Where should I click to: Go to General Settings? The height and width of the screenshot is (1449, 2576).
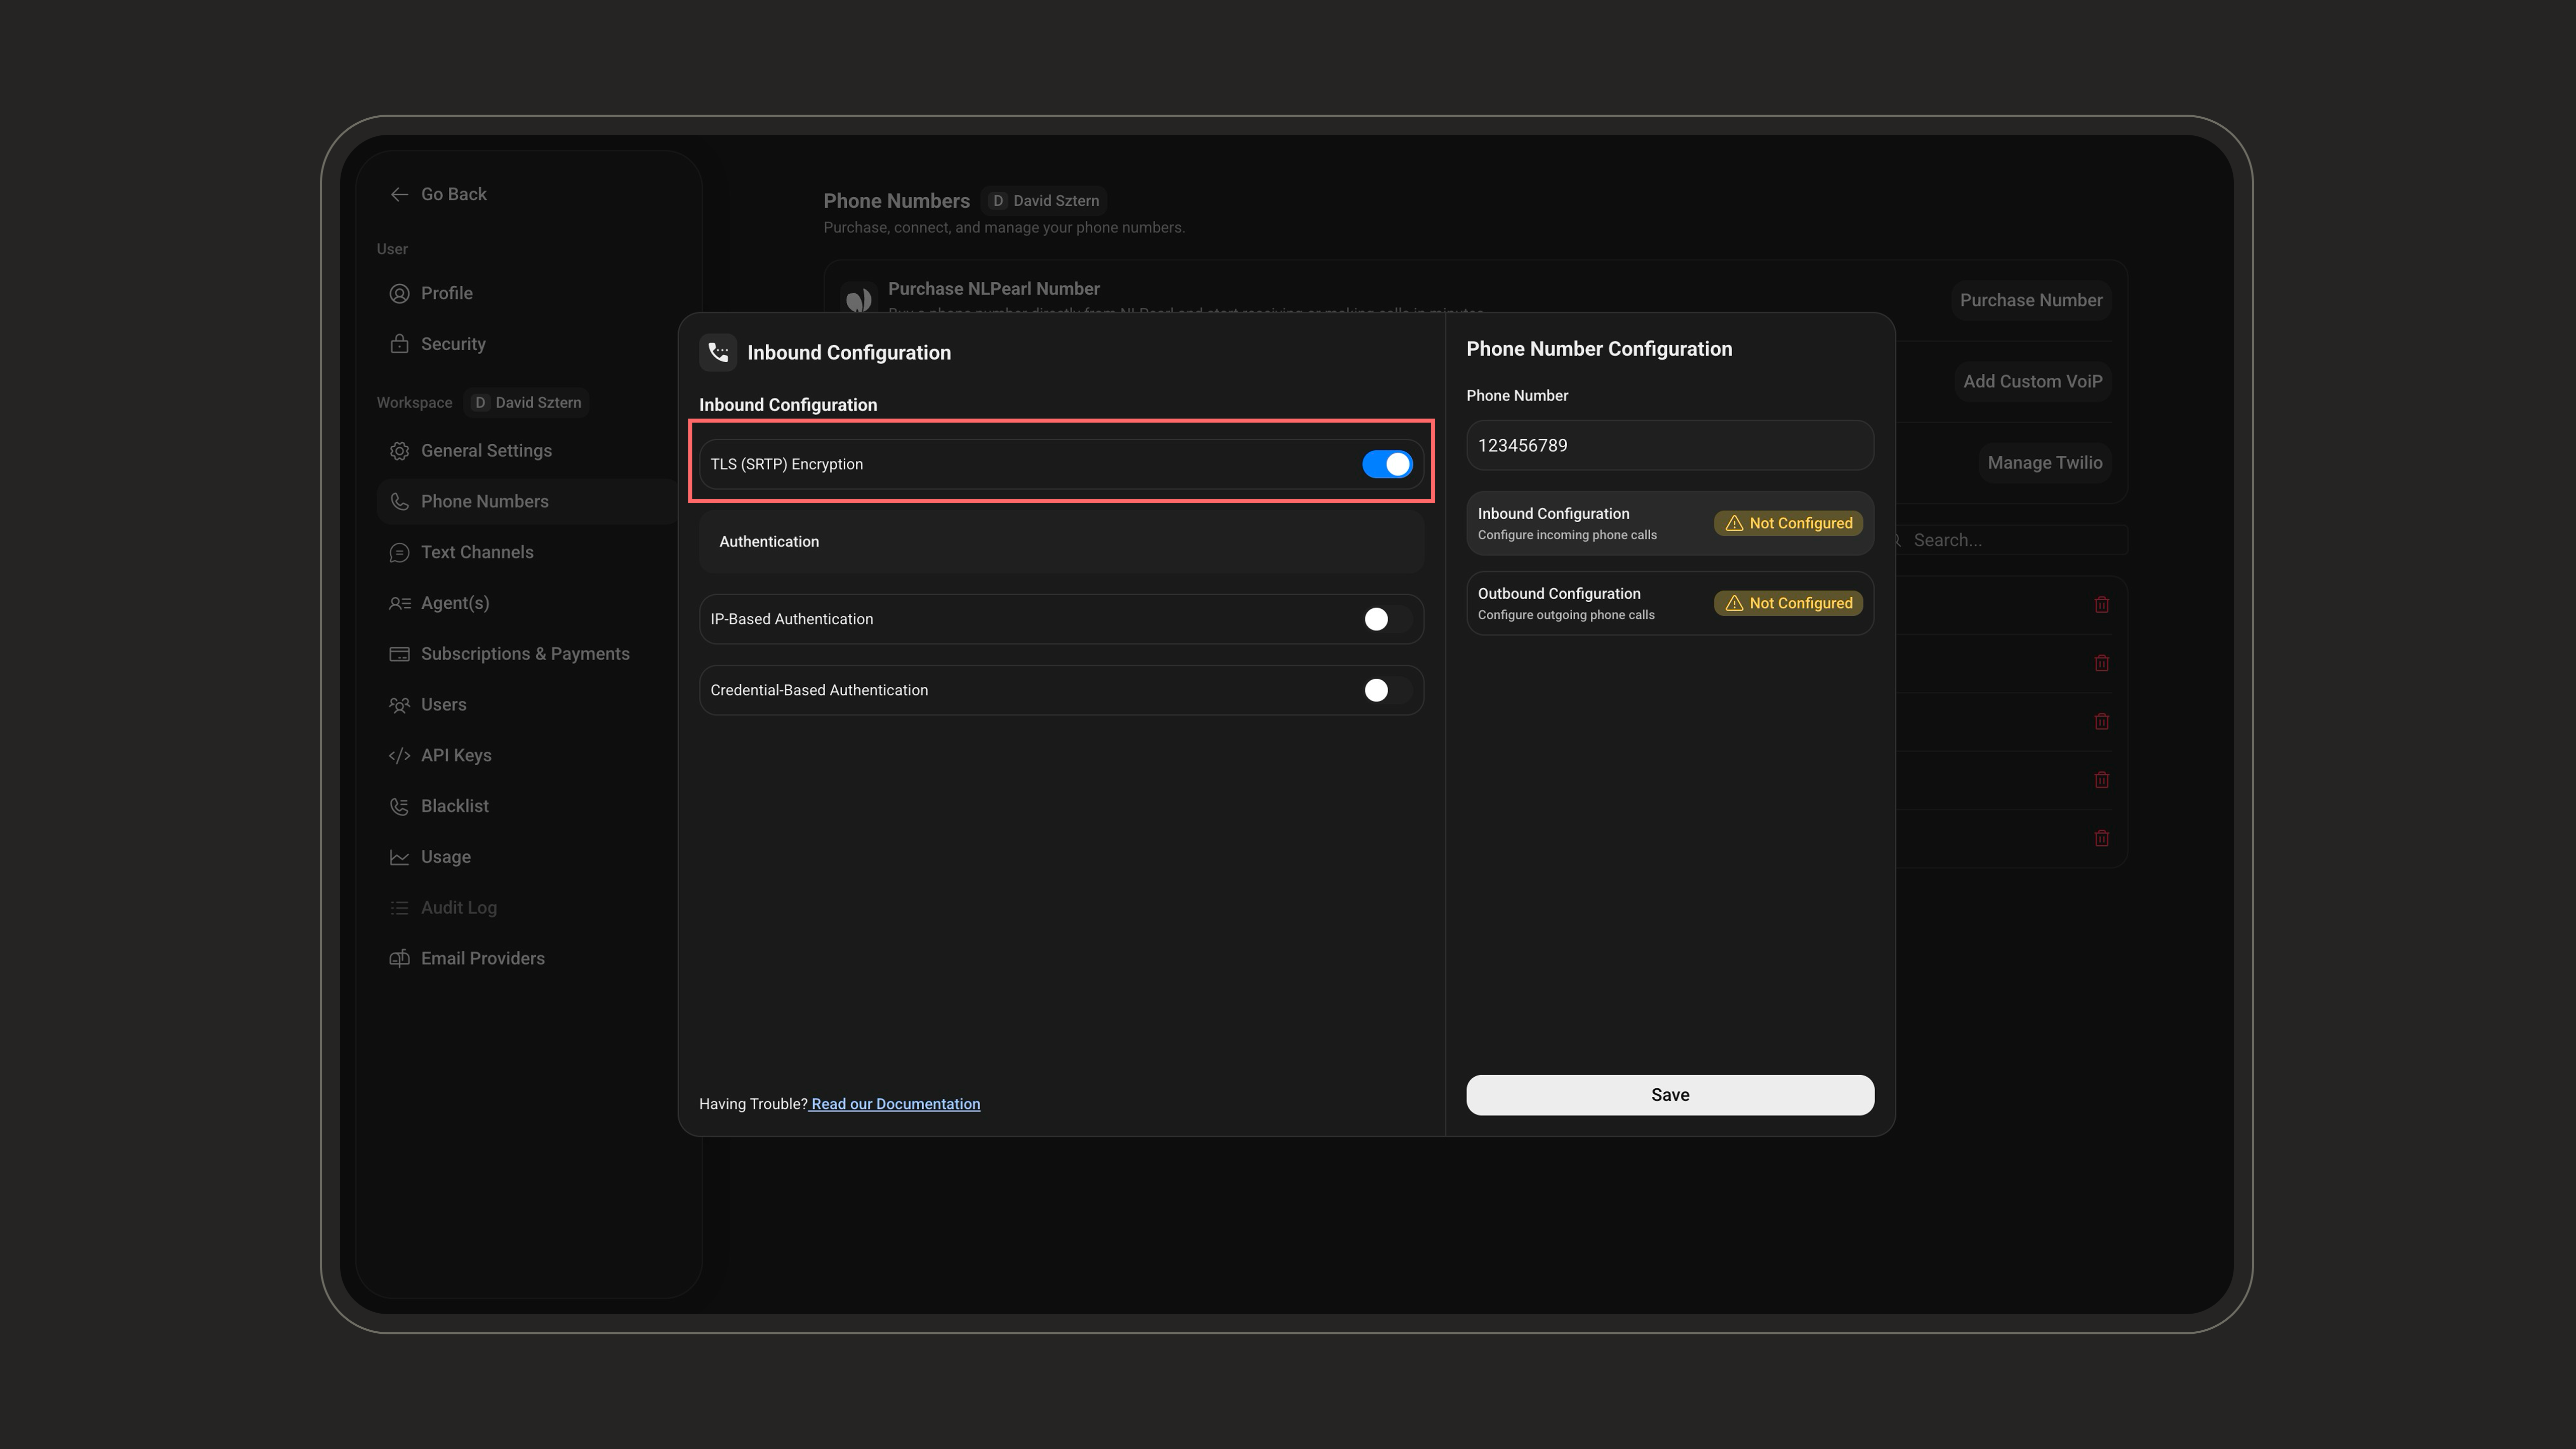[528, 451]
